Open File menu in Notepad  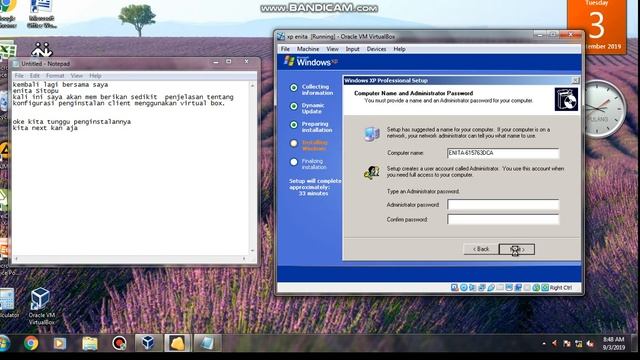click(x=19, y=76)
